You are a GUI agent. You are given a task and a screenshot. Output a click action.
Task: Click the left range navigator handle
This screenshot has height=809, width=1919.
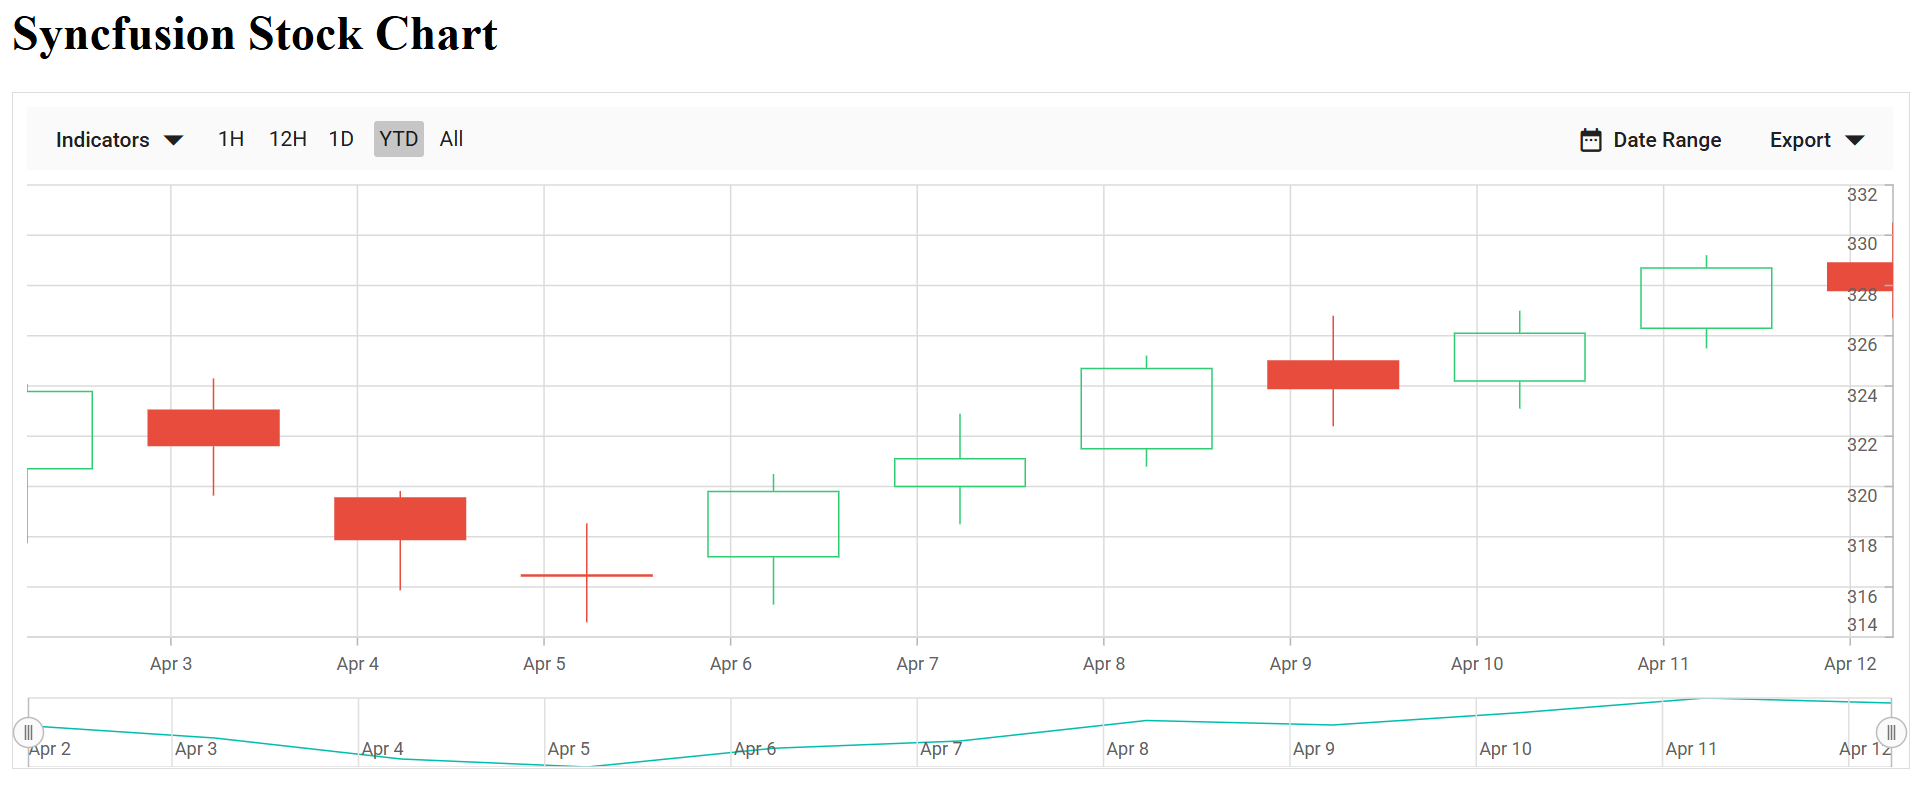(28, 733)
